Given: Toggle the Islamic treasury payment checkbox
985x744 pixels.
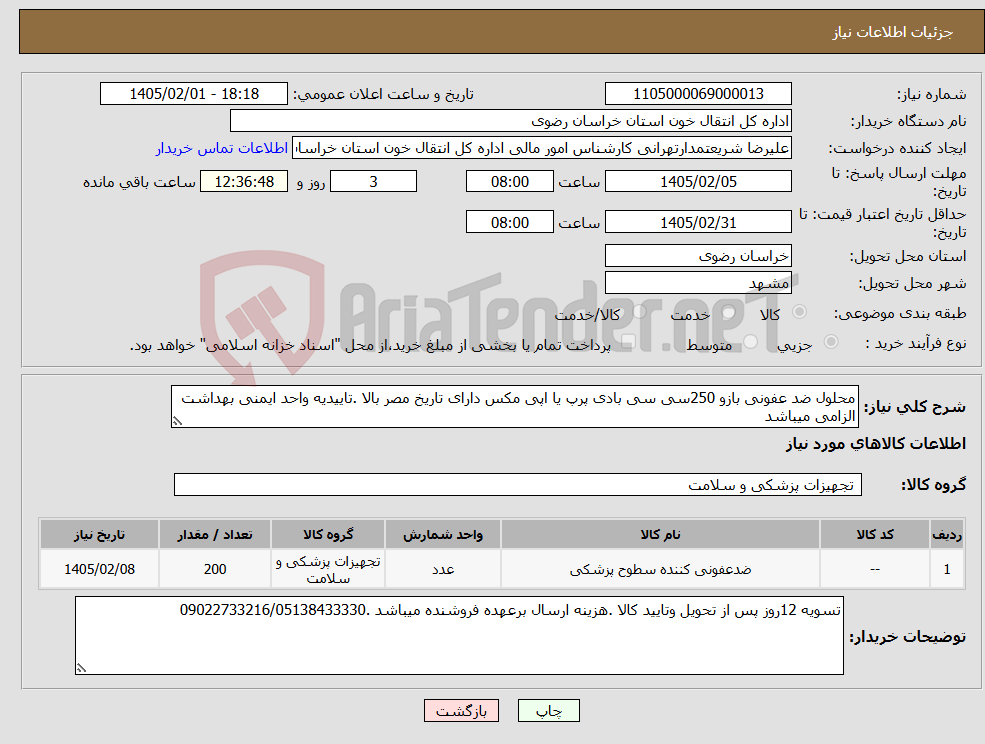Looking at the screenshot, I should 628,342.
